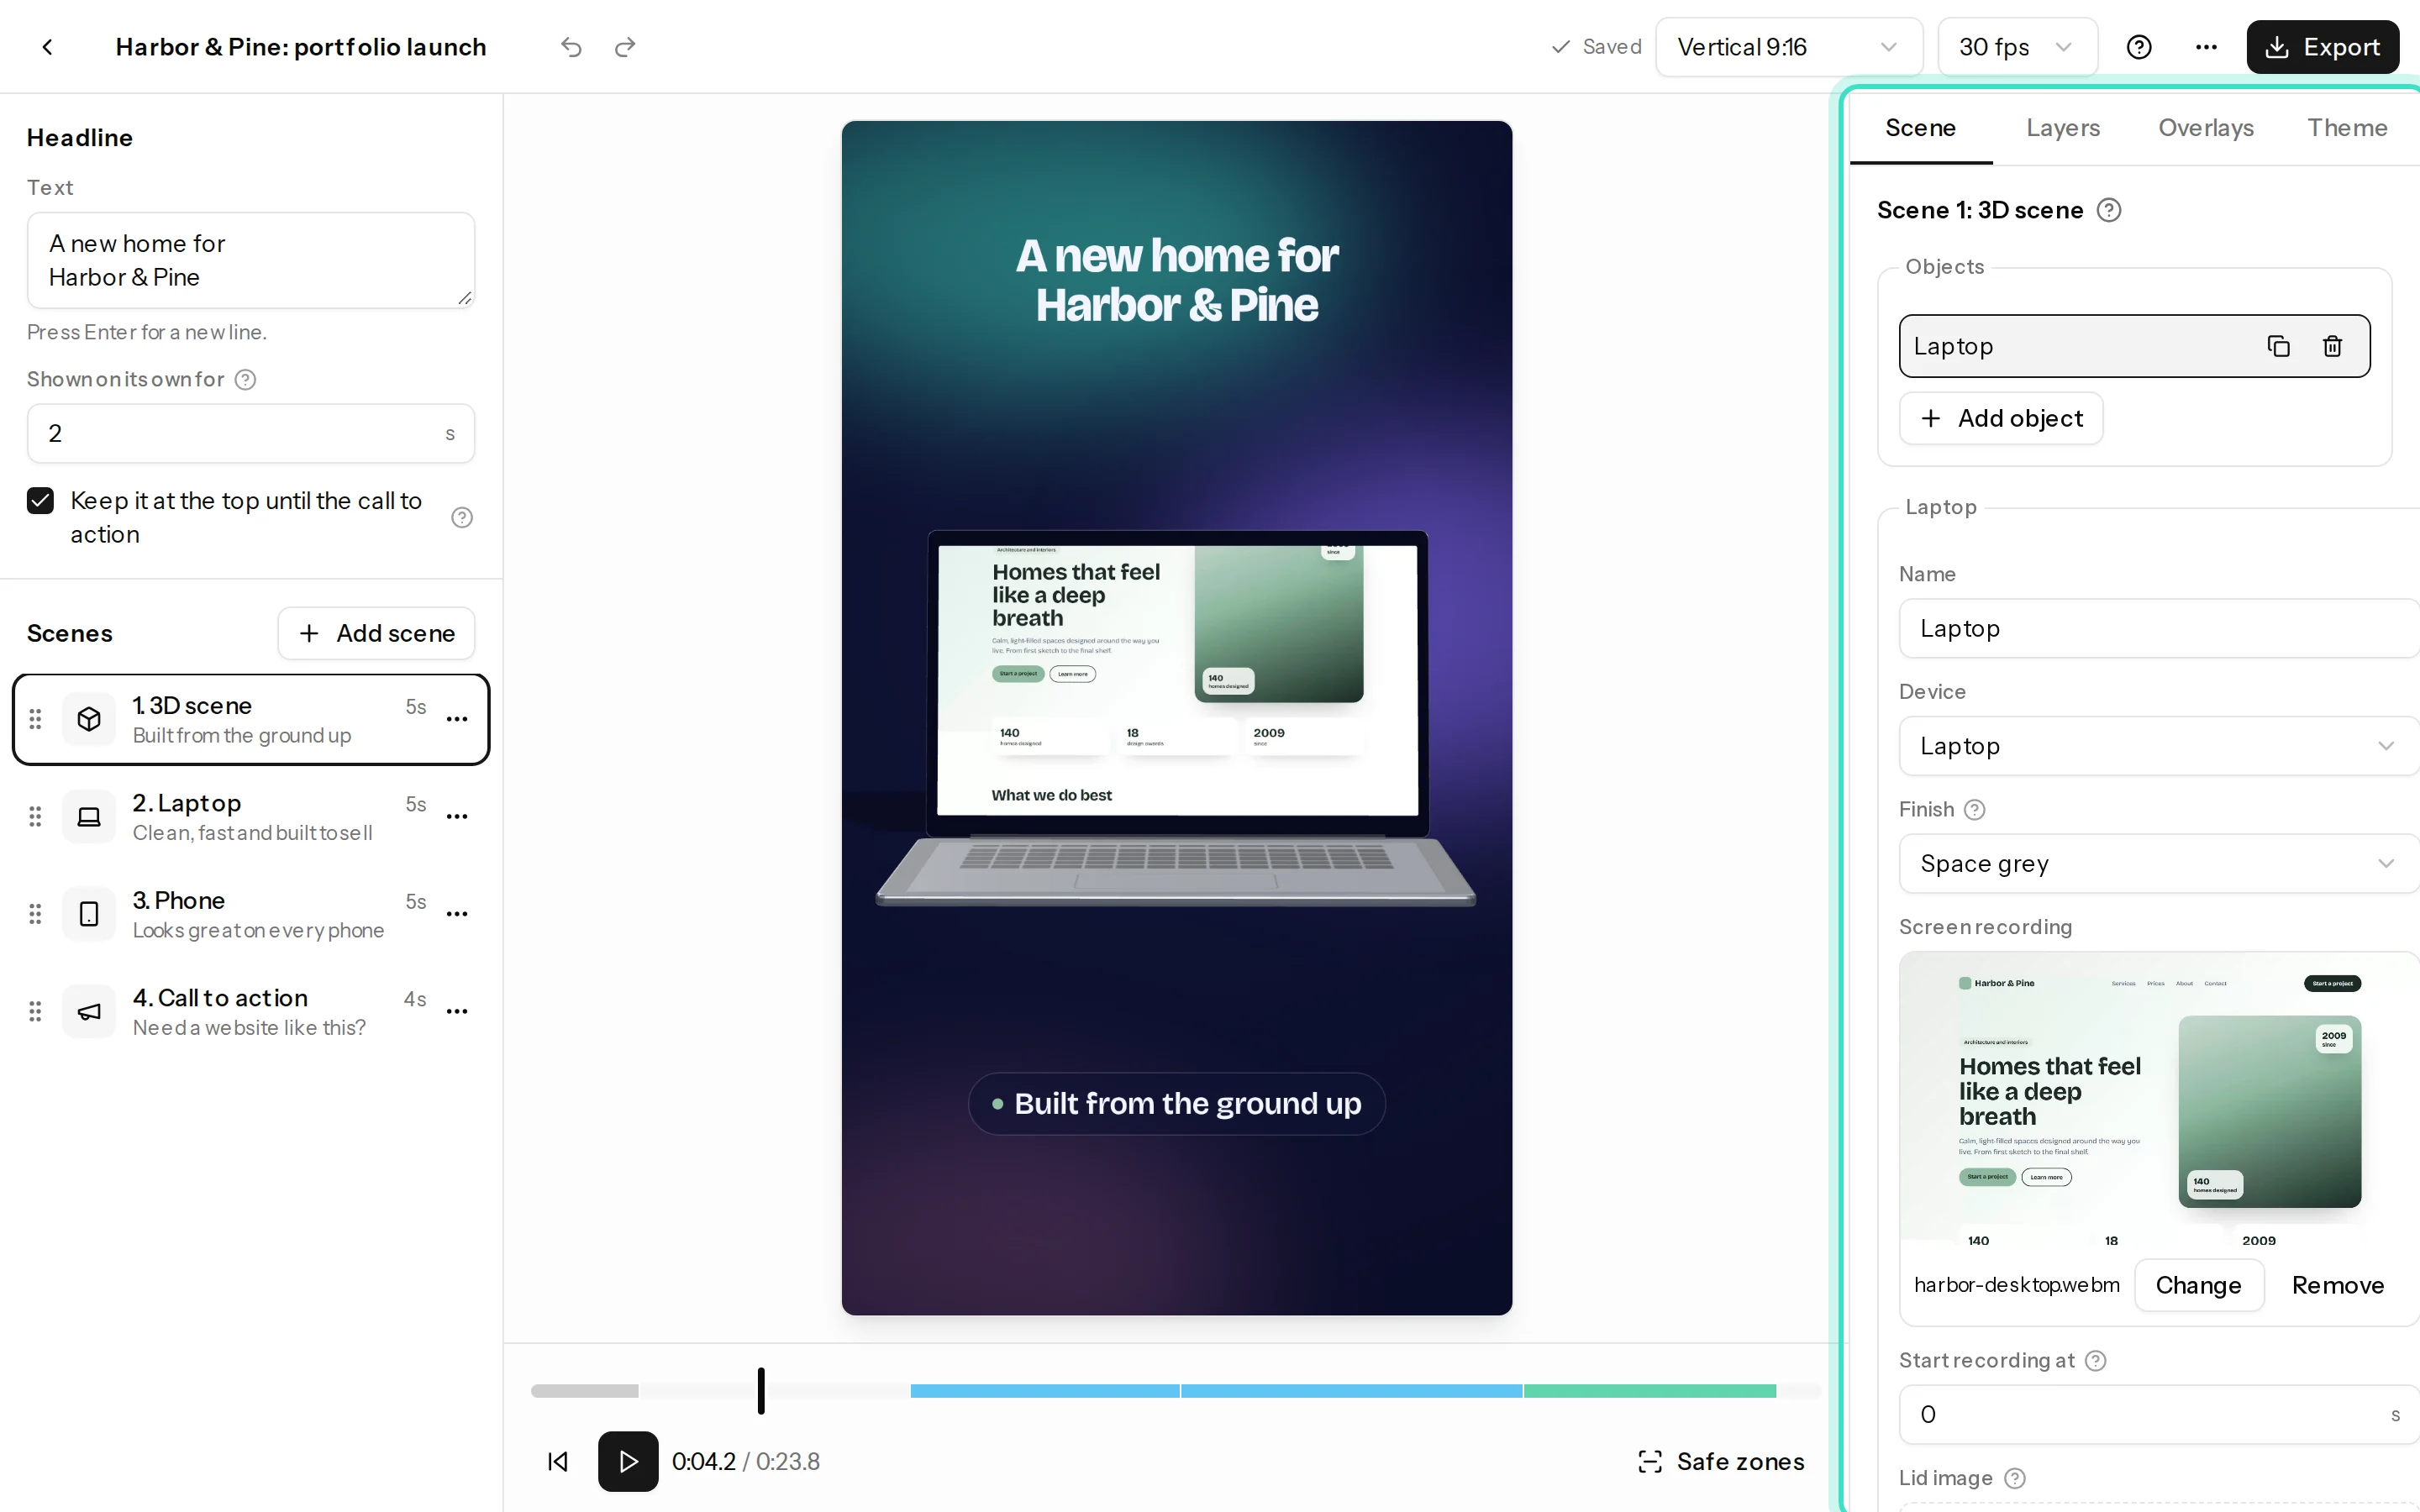Click Add scene button
This screenshot has height=1512, width=2420.
pyautogui.click(x=376, y=633)
